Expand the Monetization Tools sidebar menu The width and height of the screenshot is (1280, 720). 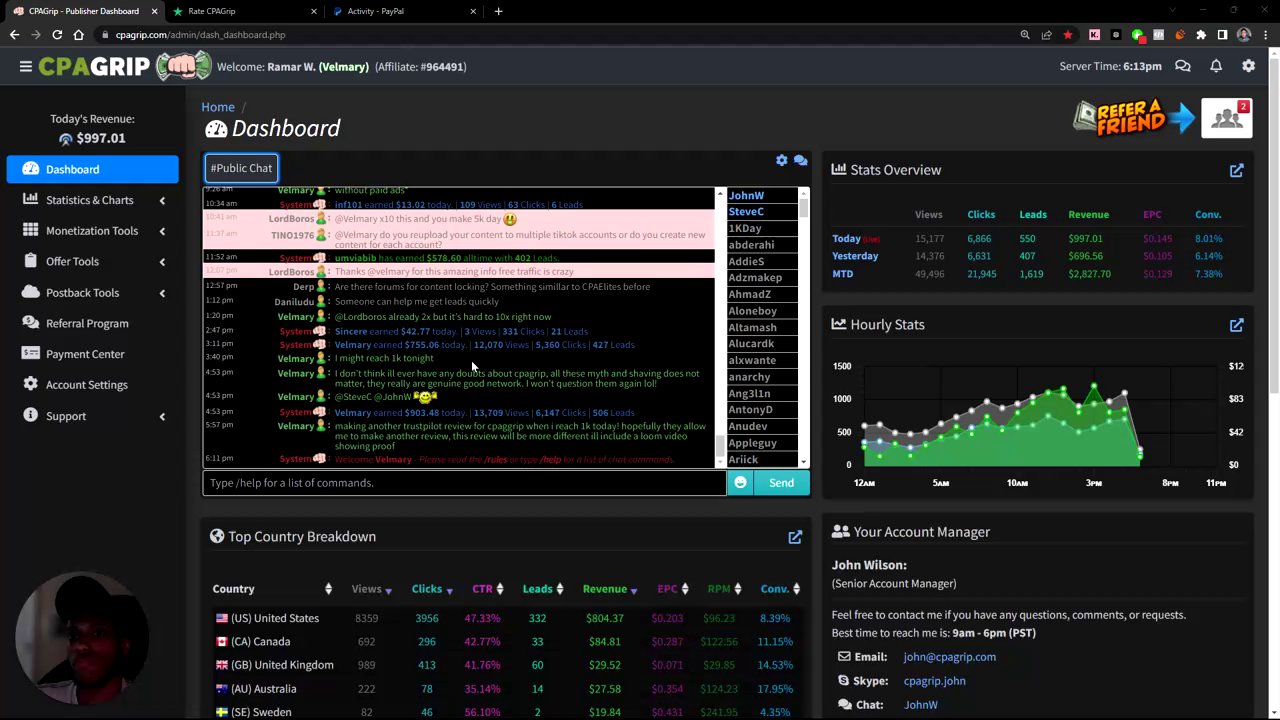tap(92, 231)
